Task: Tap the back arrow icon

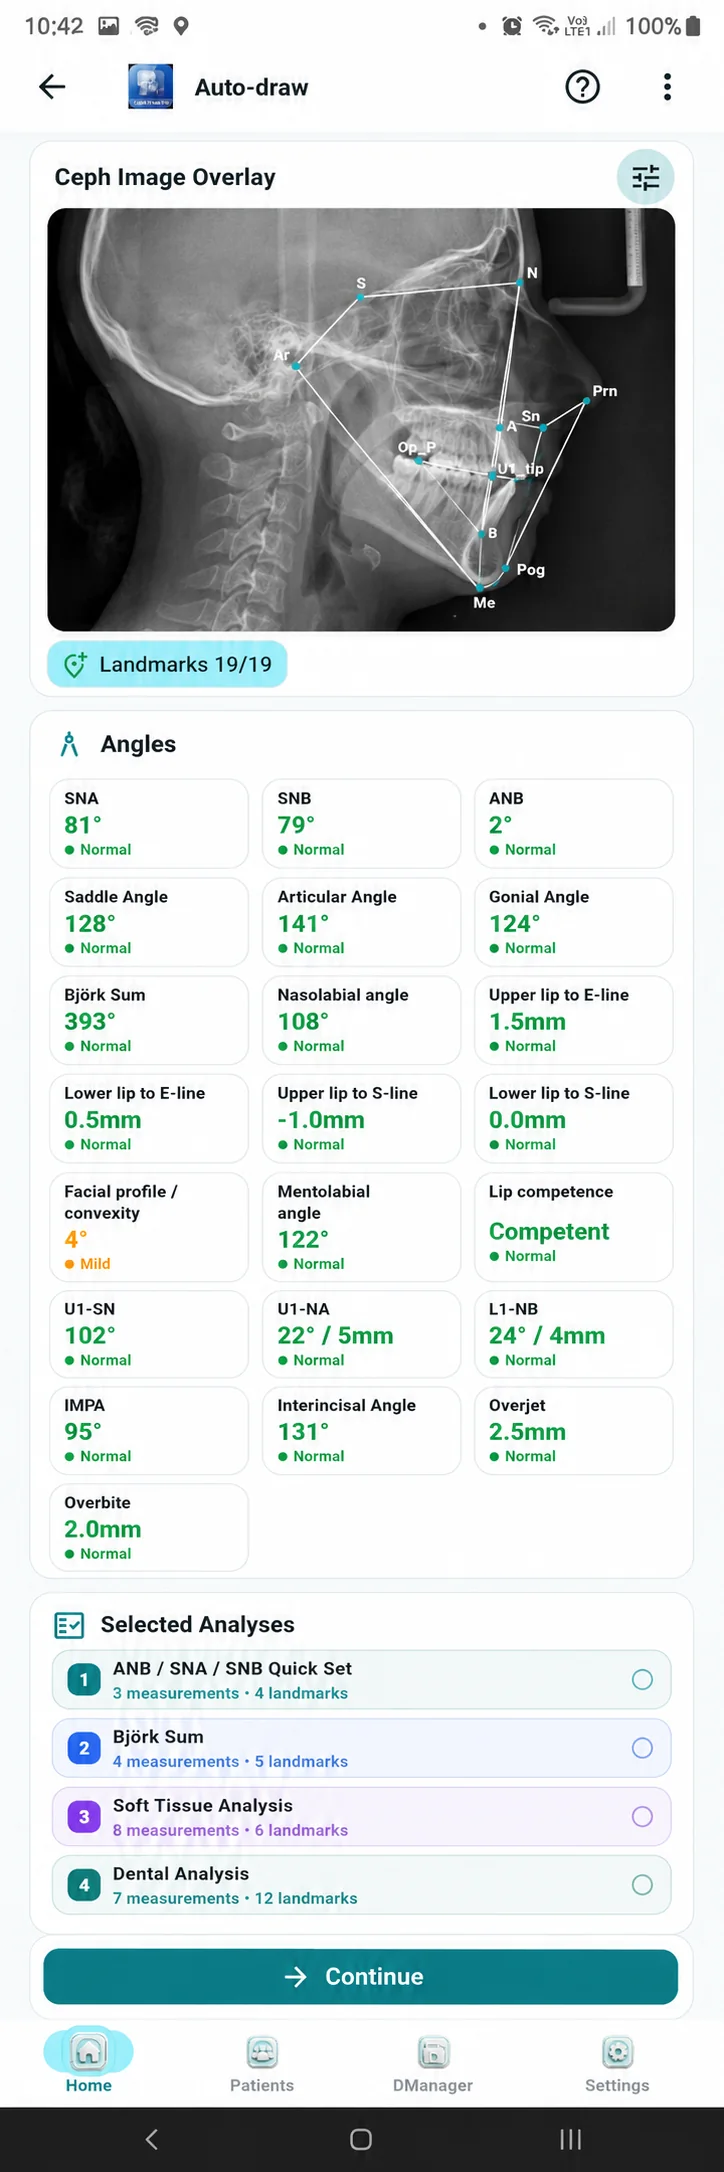Action: [52, 87]
